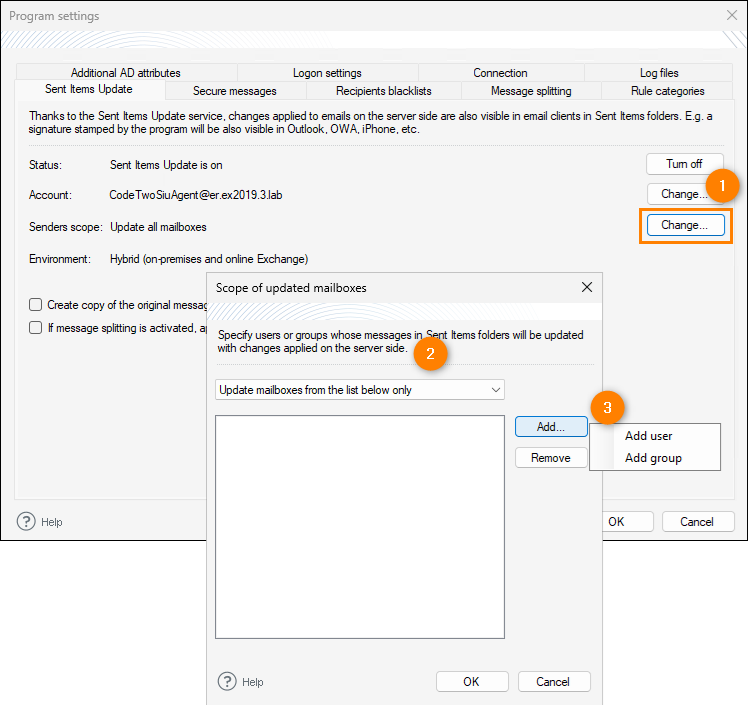
Task: Close the Scope of updated mailboxes dialog
Action: (587, 287)
